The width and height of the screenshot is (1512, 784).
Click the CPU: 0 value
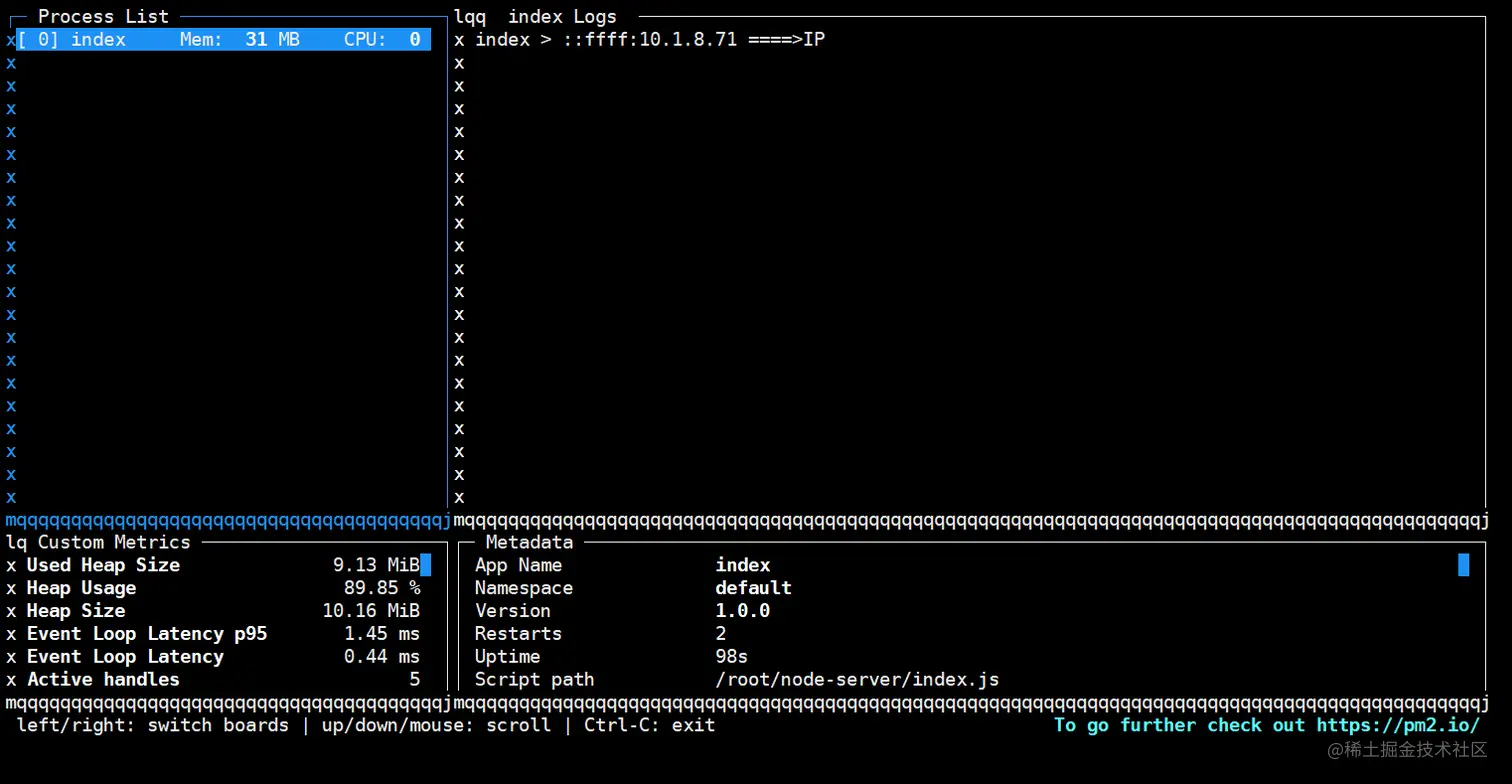coord(382,40)
